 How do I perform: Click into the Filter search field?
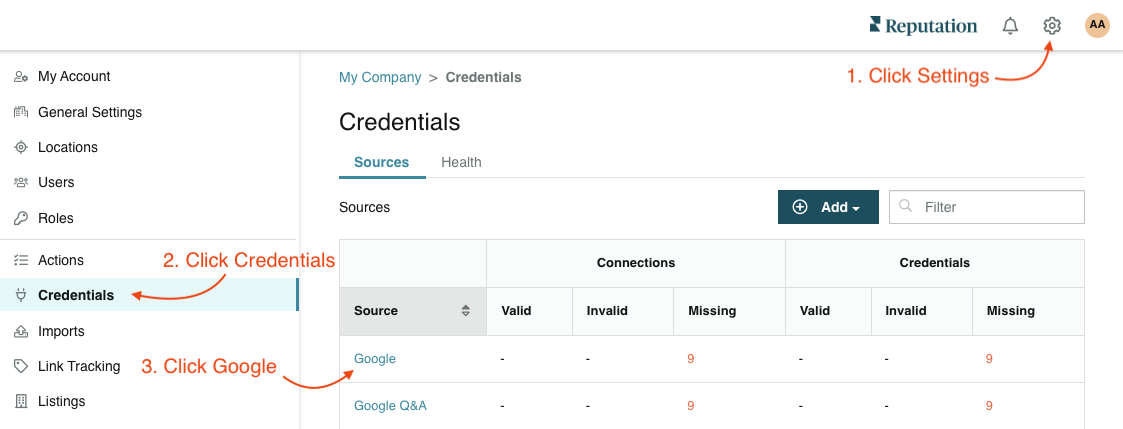coord(986,207)
